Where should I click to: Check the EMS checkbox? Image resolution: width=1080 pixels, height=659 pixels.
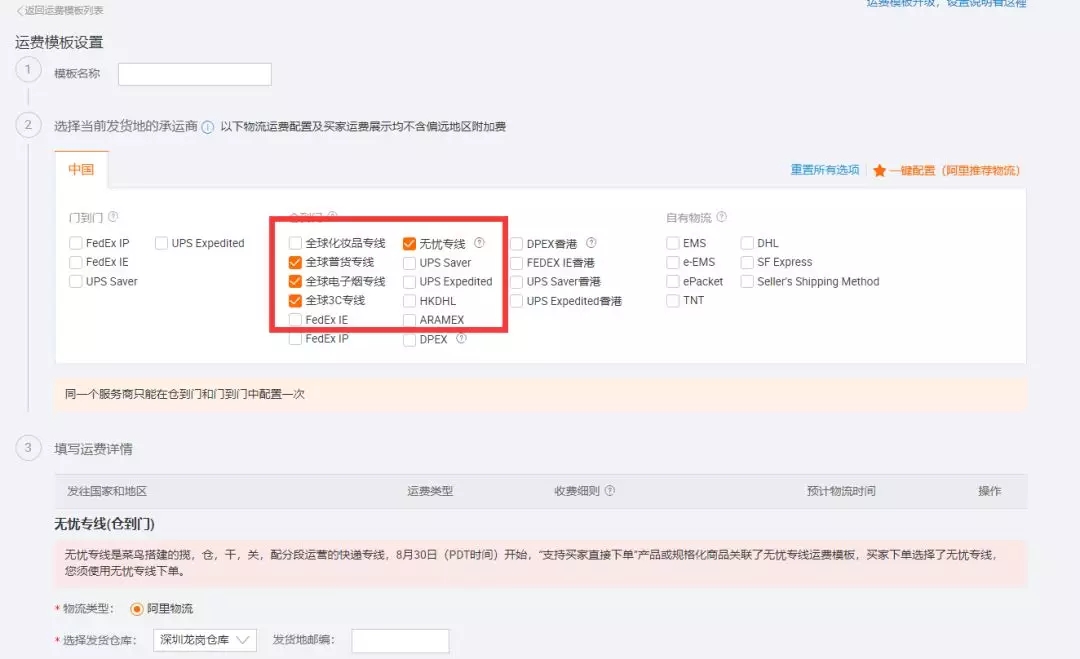point(673,243)
